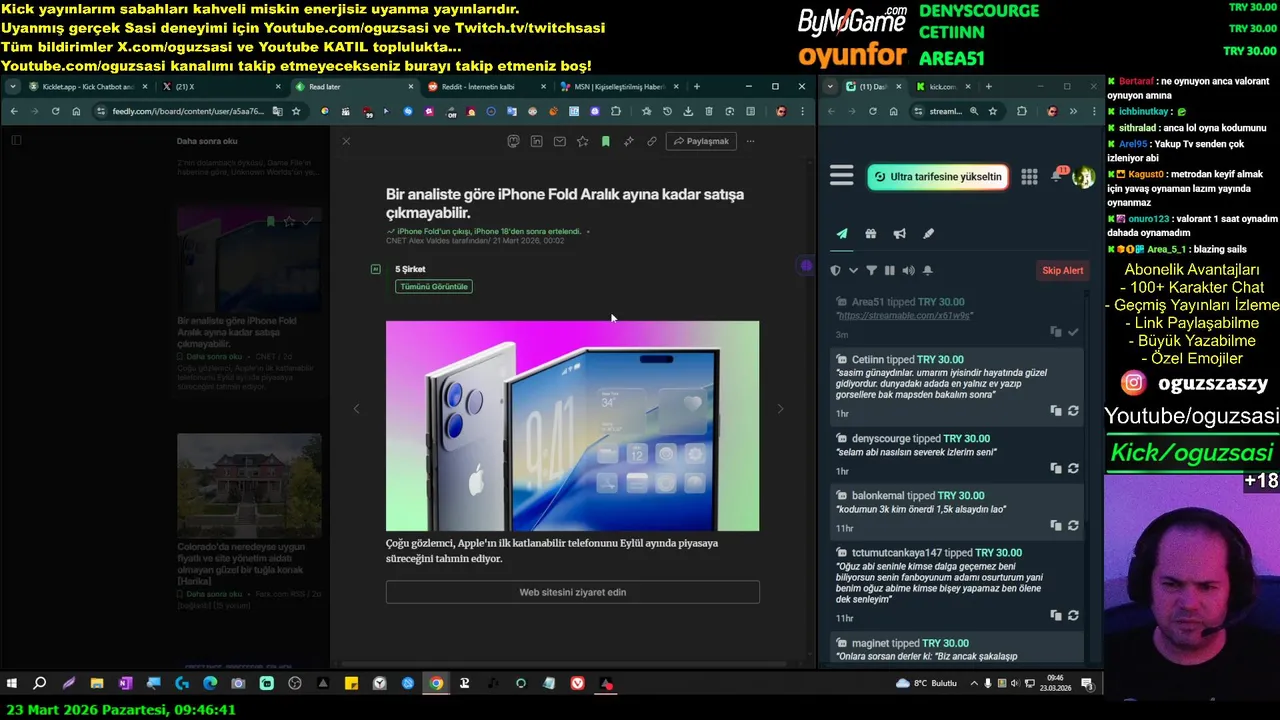This screenshot has width=1280, height=720.
Task: Show hidden system tray icons chevron
Action: (975, 684)
